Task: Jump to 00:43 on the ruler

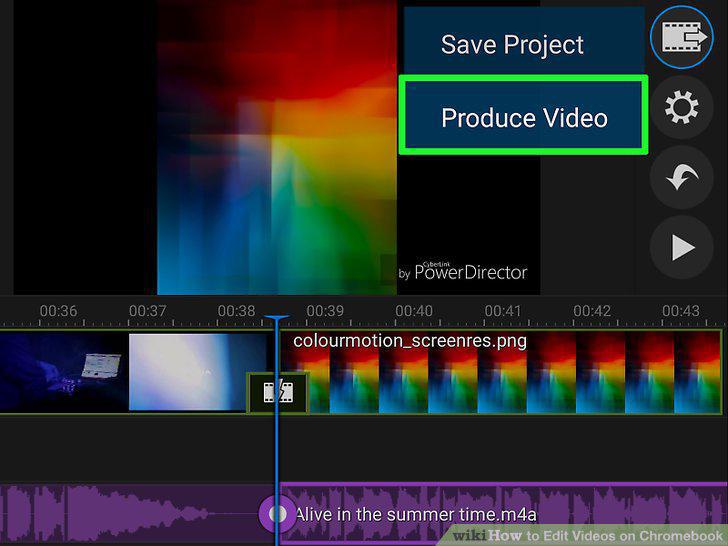Action: click(681, 311)
